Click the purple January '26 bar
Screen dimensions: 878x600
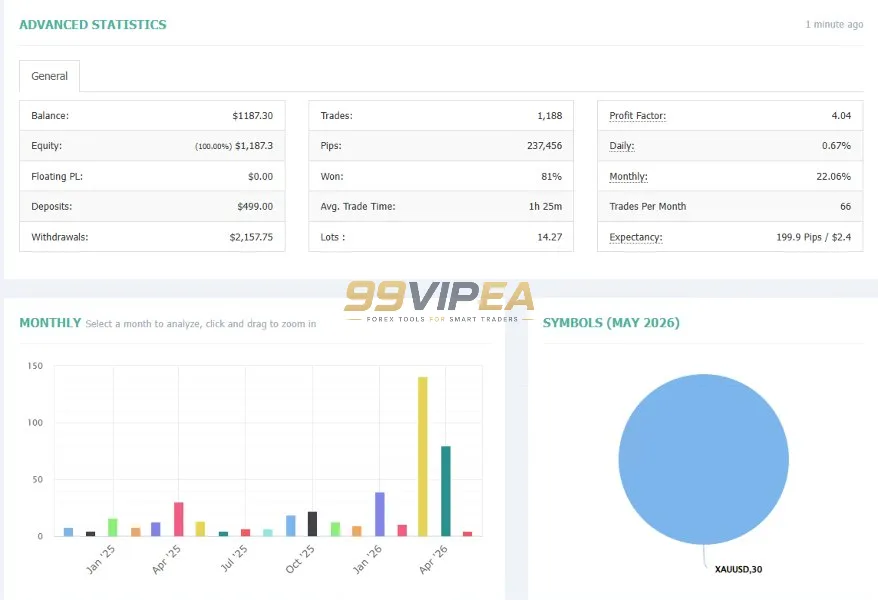pos(380,514)
